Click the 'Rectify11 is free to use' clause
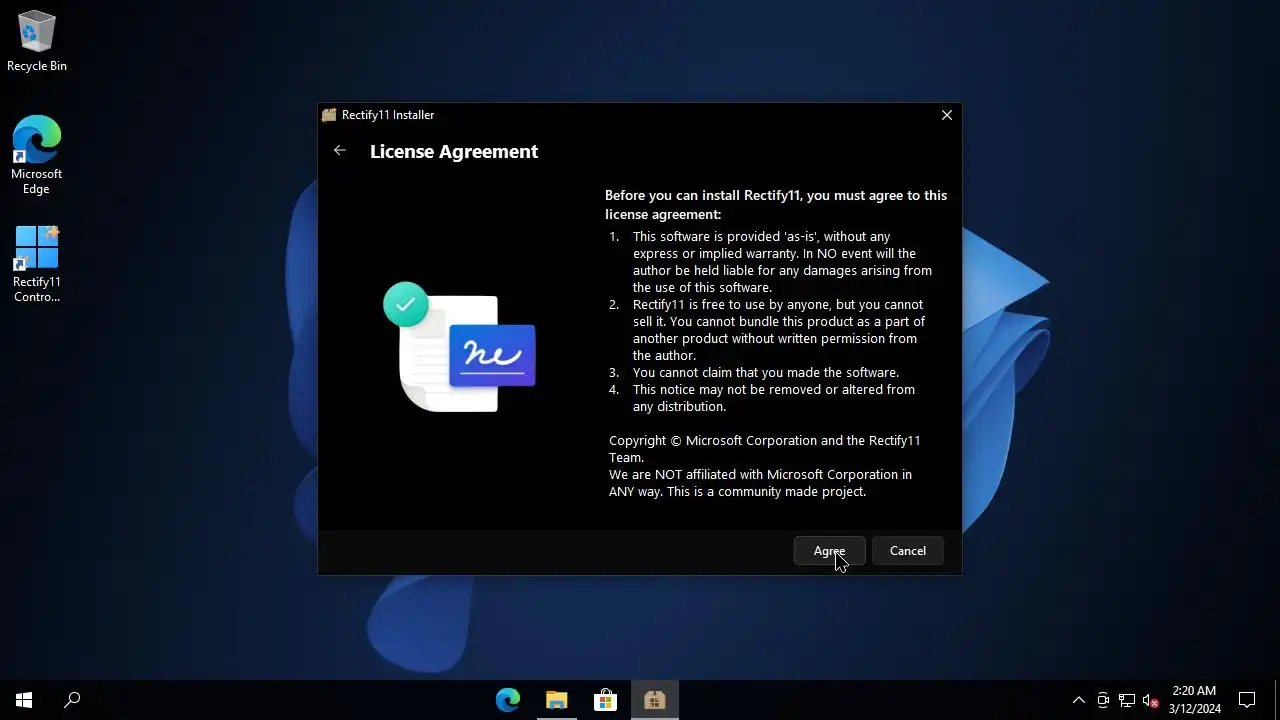The image size is (1280, 720). (x=779, y=330)
